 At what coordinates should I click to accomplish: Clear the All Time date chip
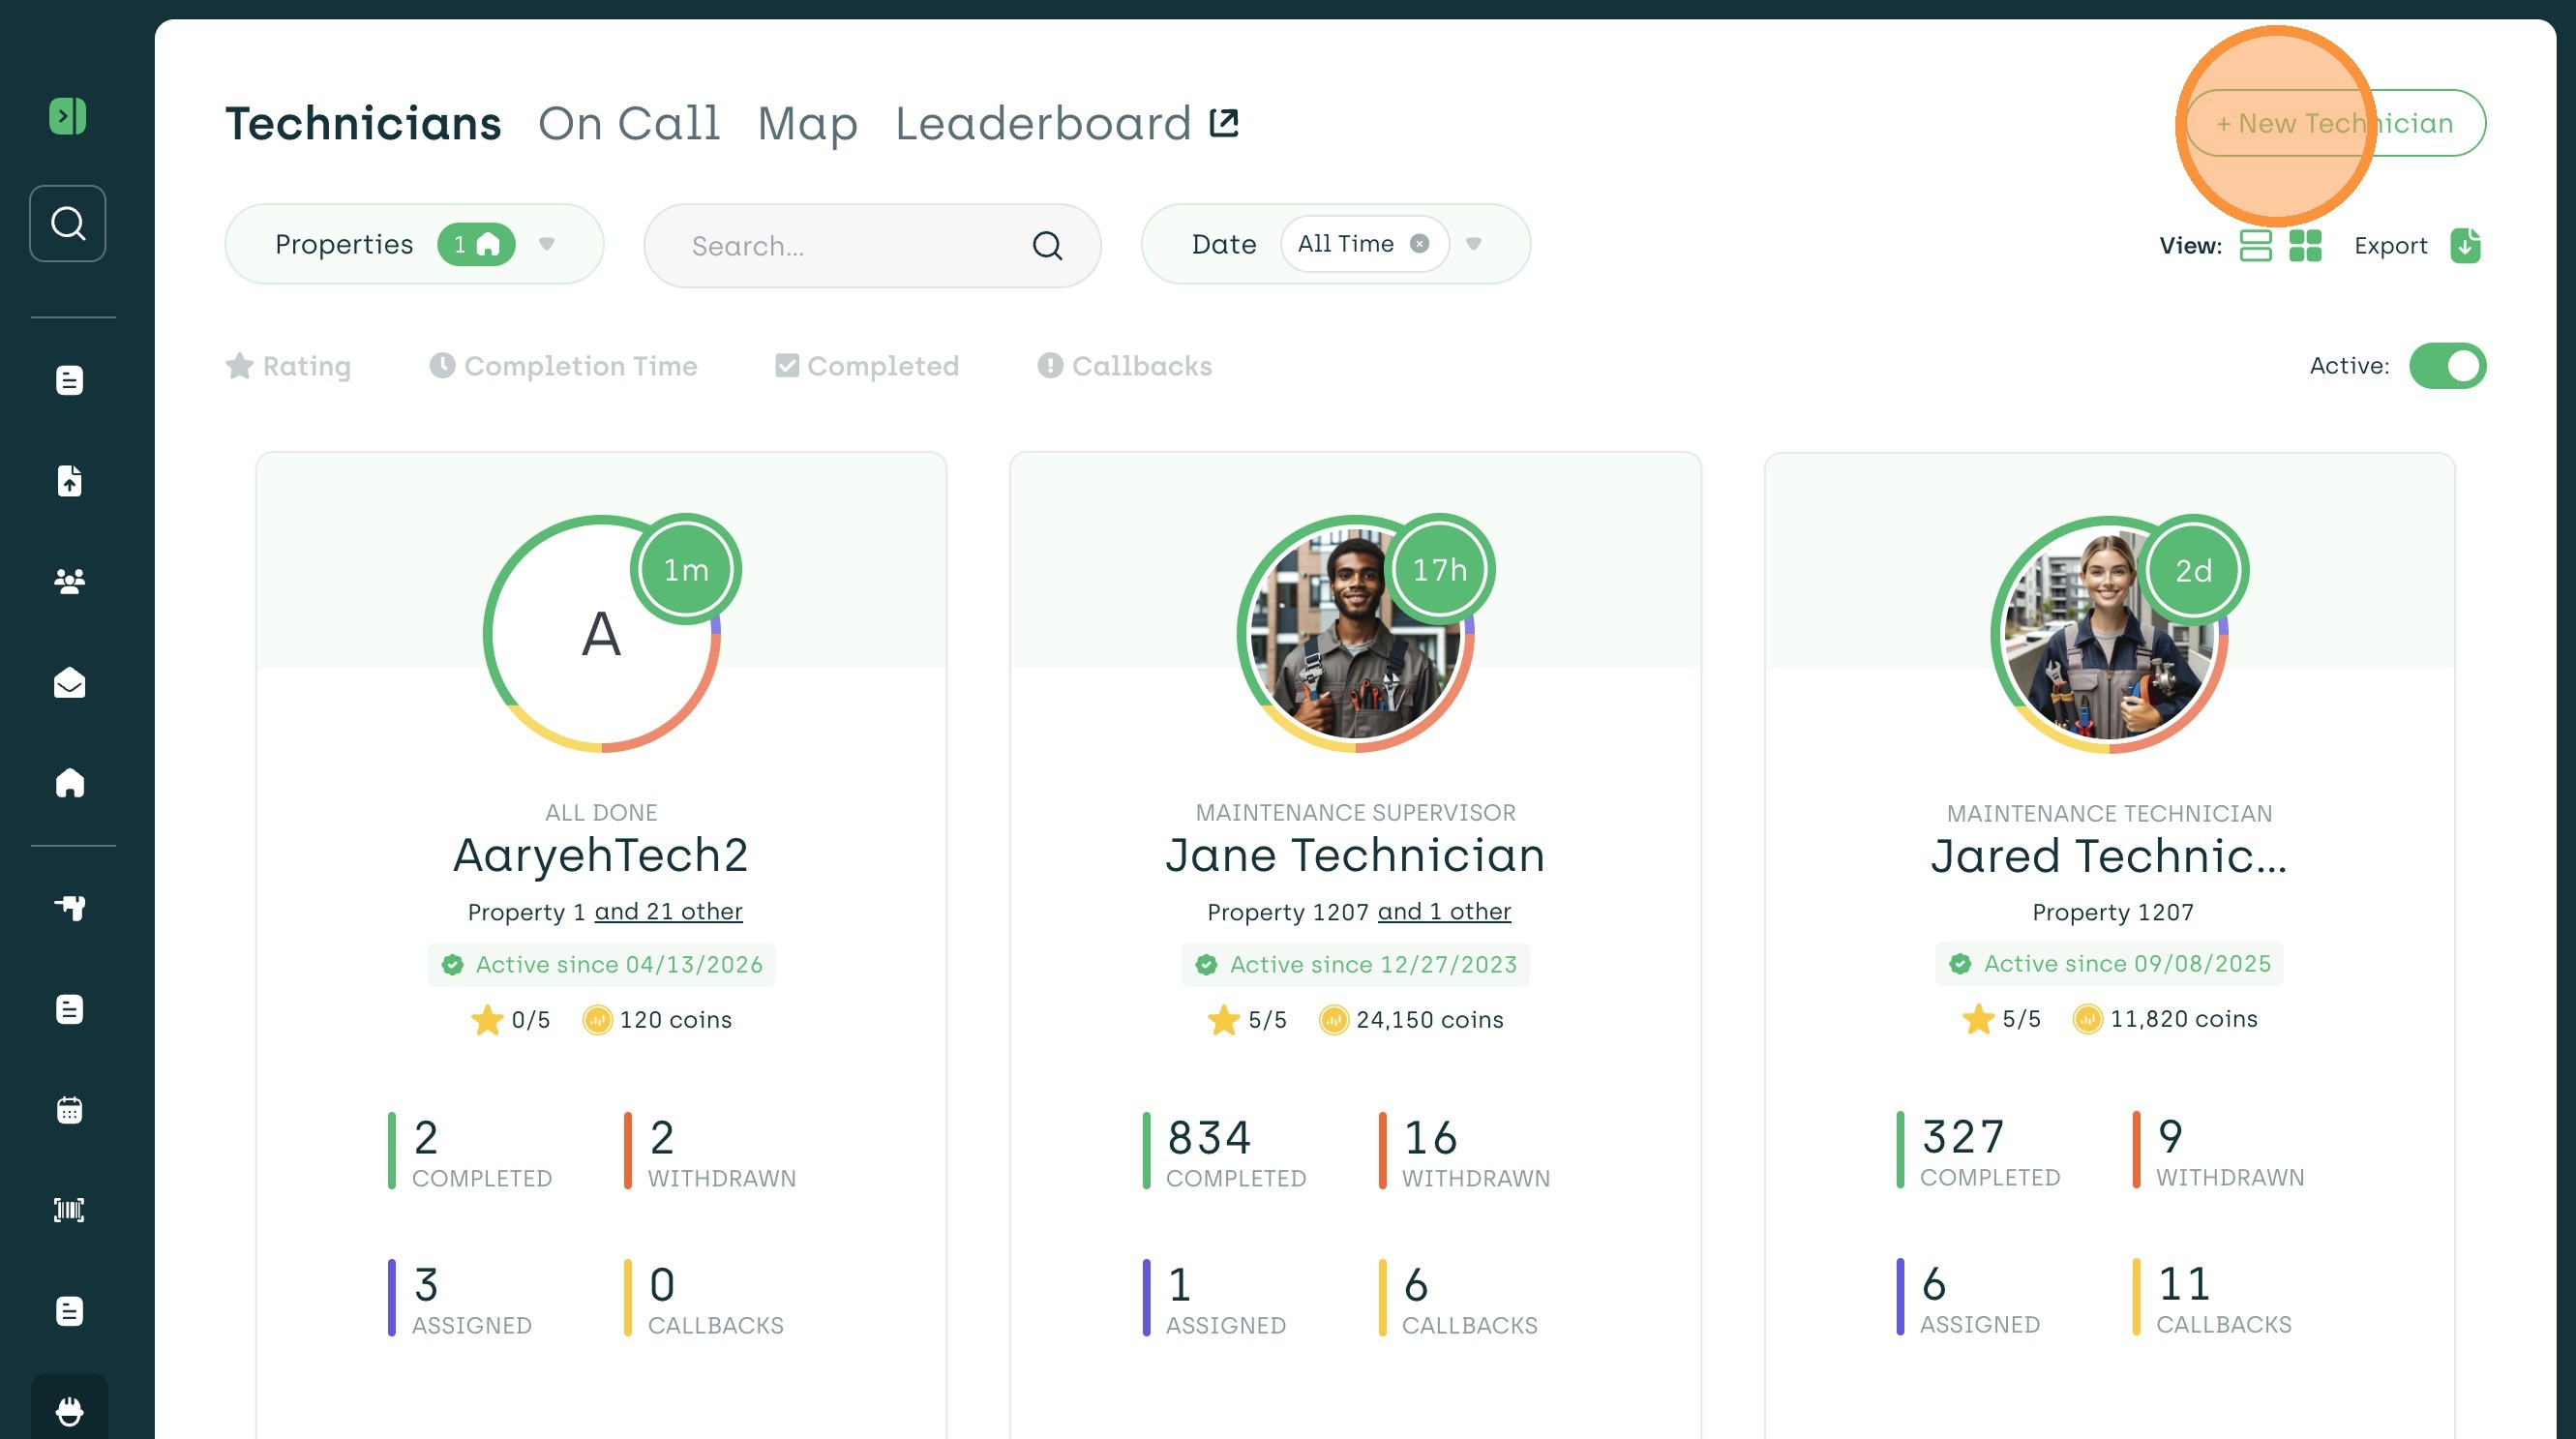(x=1419, y=244)
